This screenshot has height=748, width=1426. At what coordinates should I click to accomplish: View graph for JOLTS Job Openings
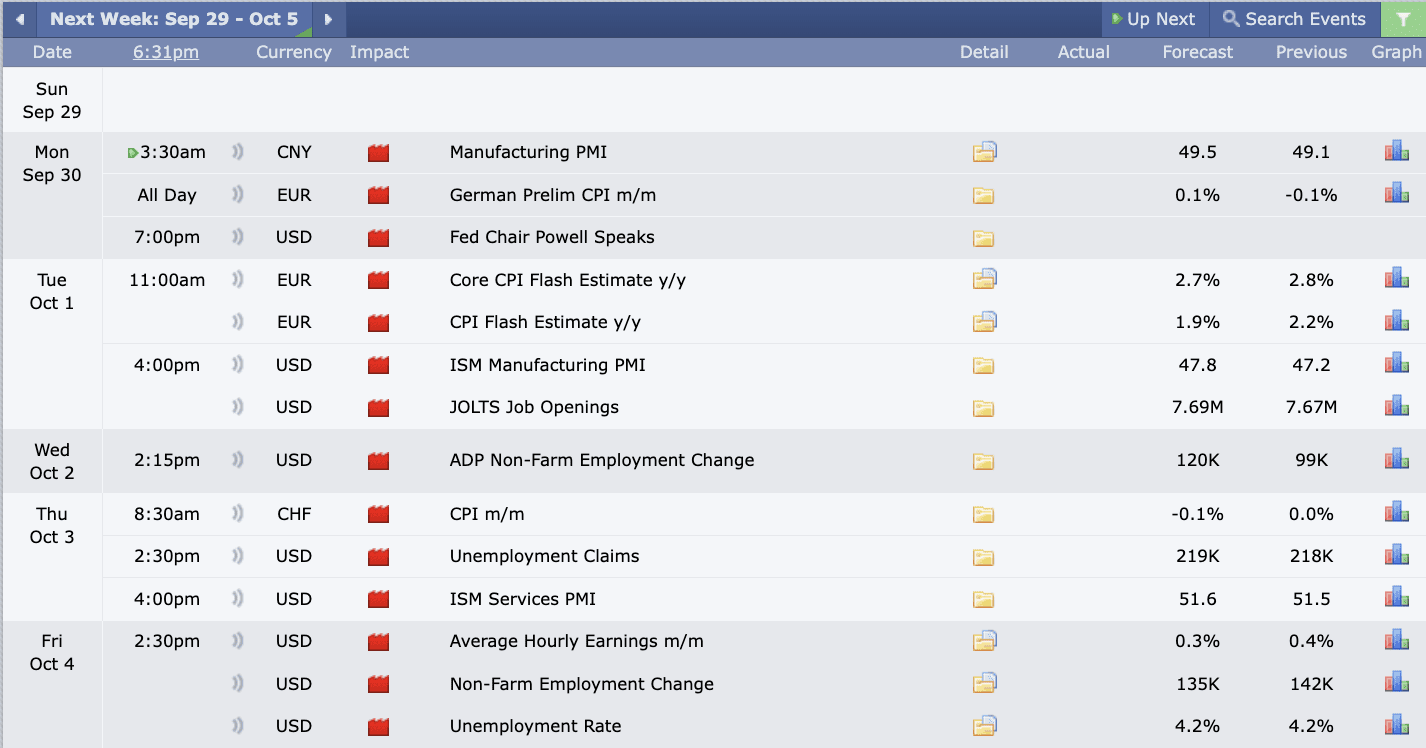pyautogui.click(x=1396, y=407)
